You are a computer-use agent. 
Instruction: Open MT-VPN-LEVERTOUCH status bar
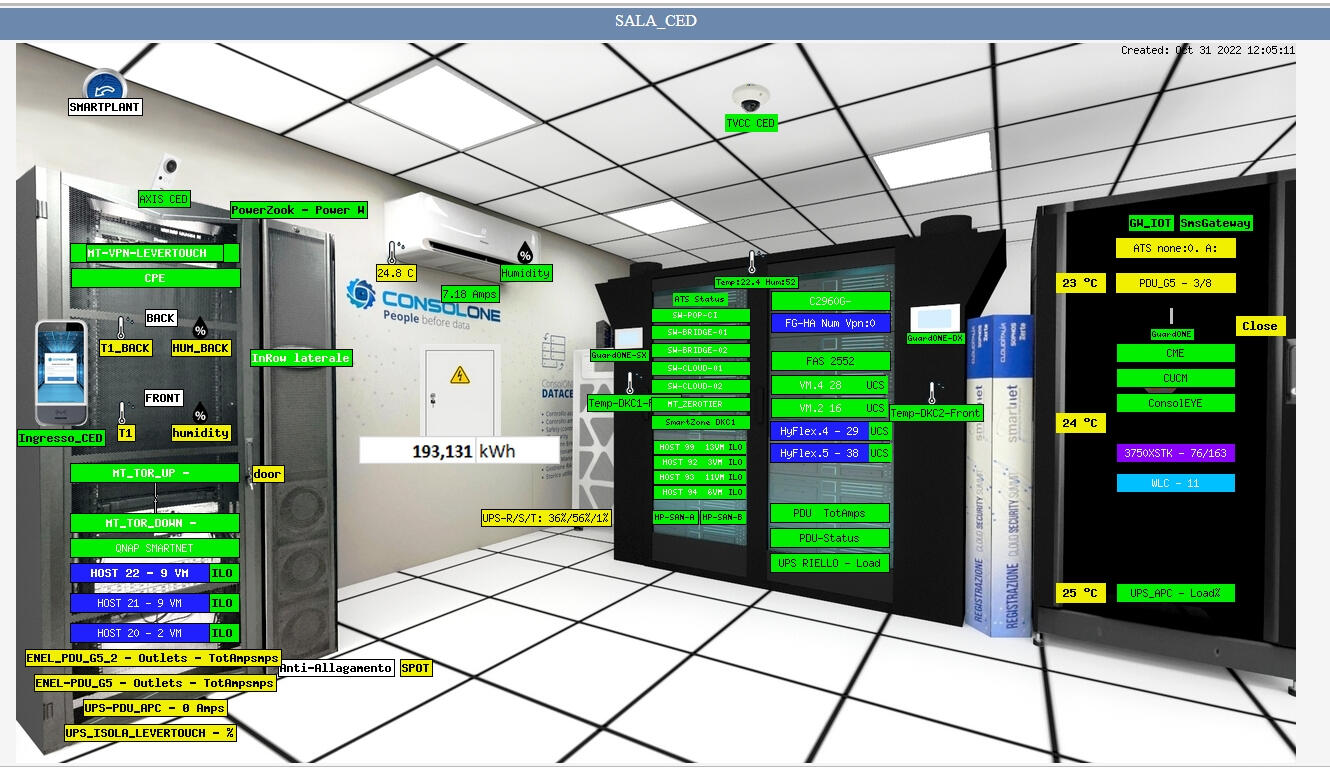[x=155, y=253]
